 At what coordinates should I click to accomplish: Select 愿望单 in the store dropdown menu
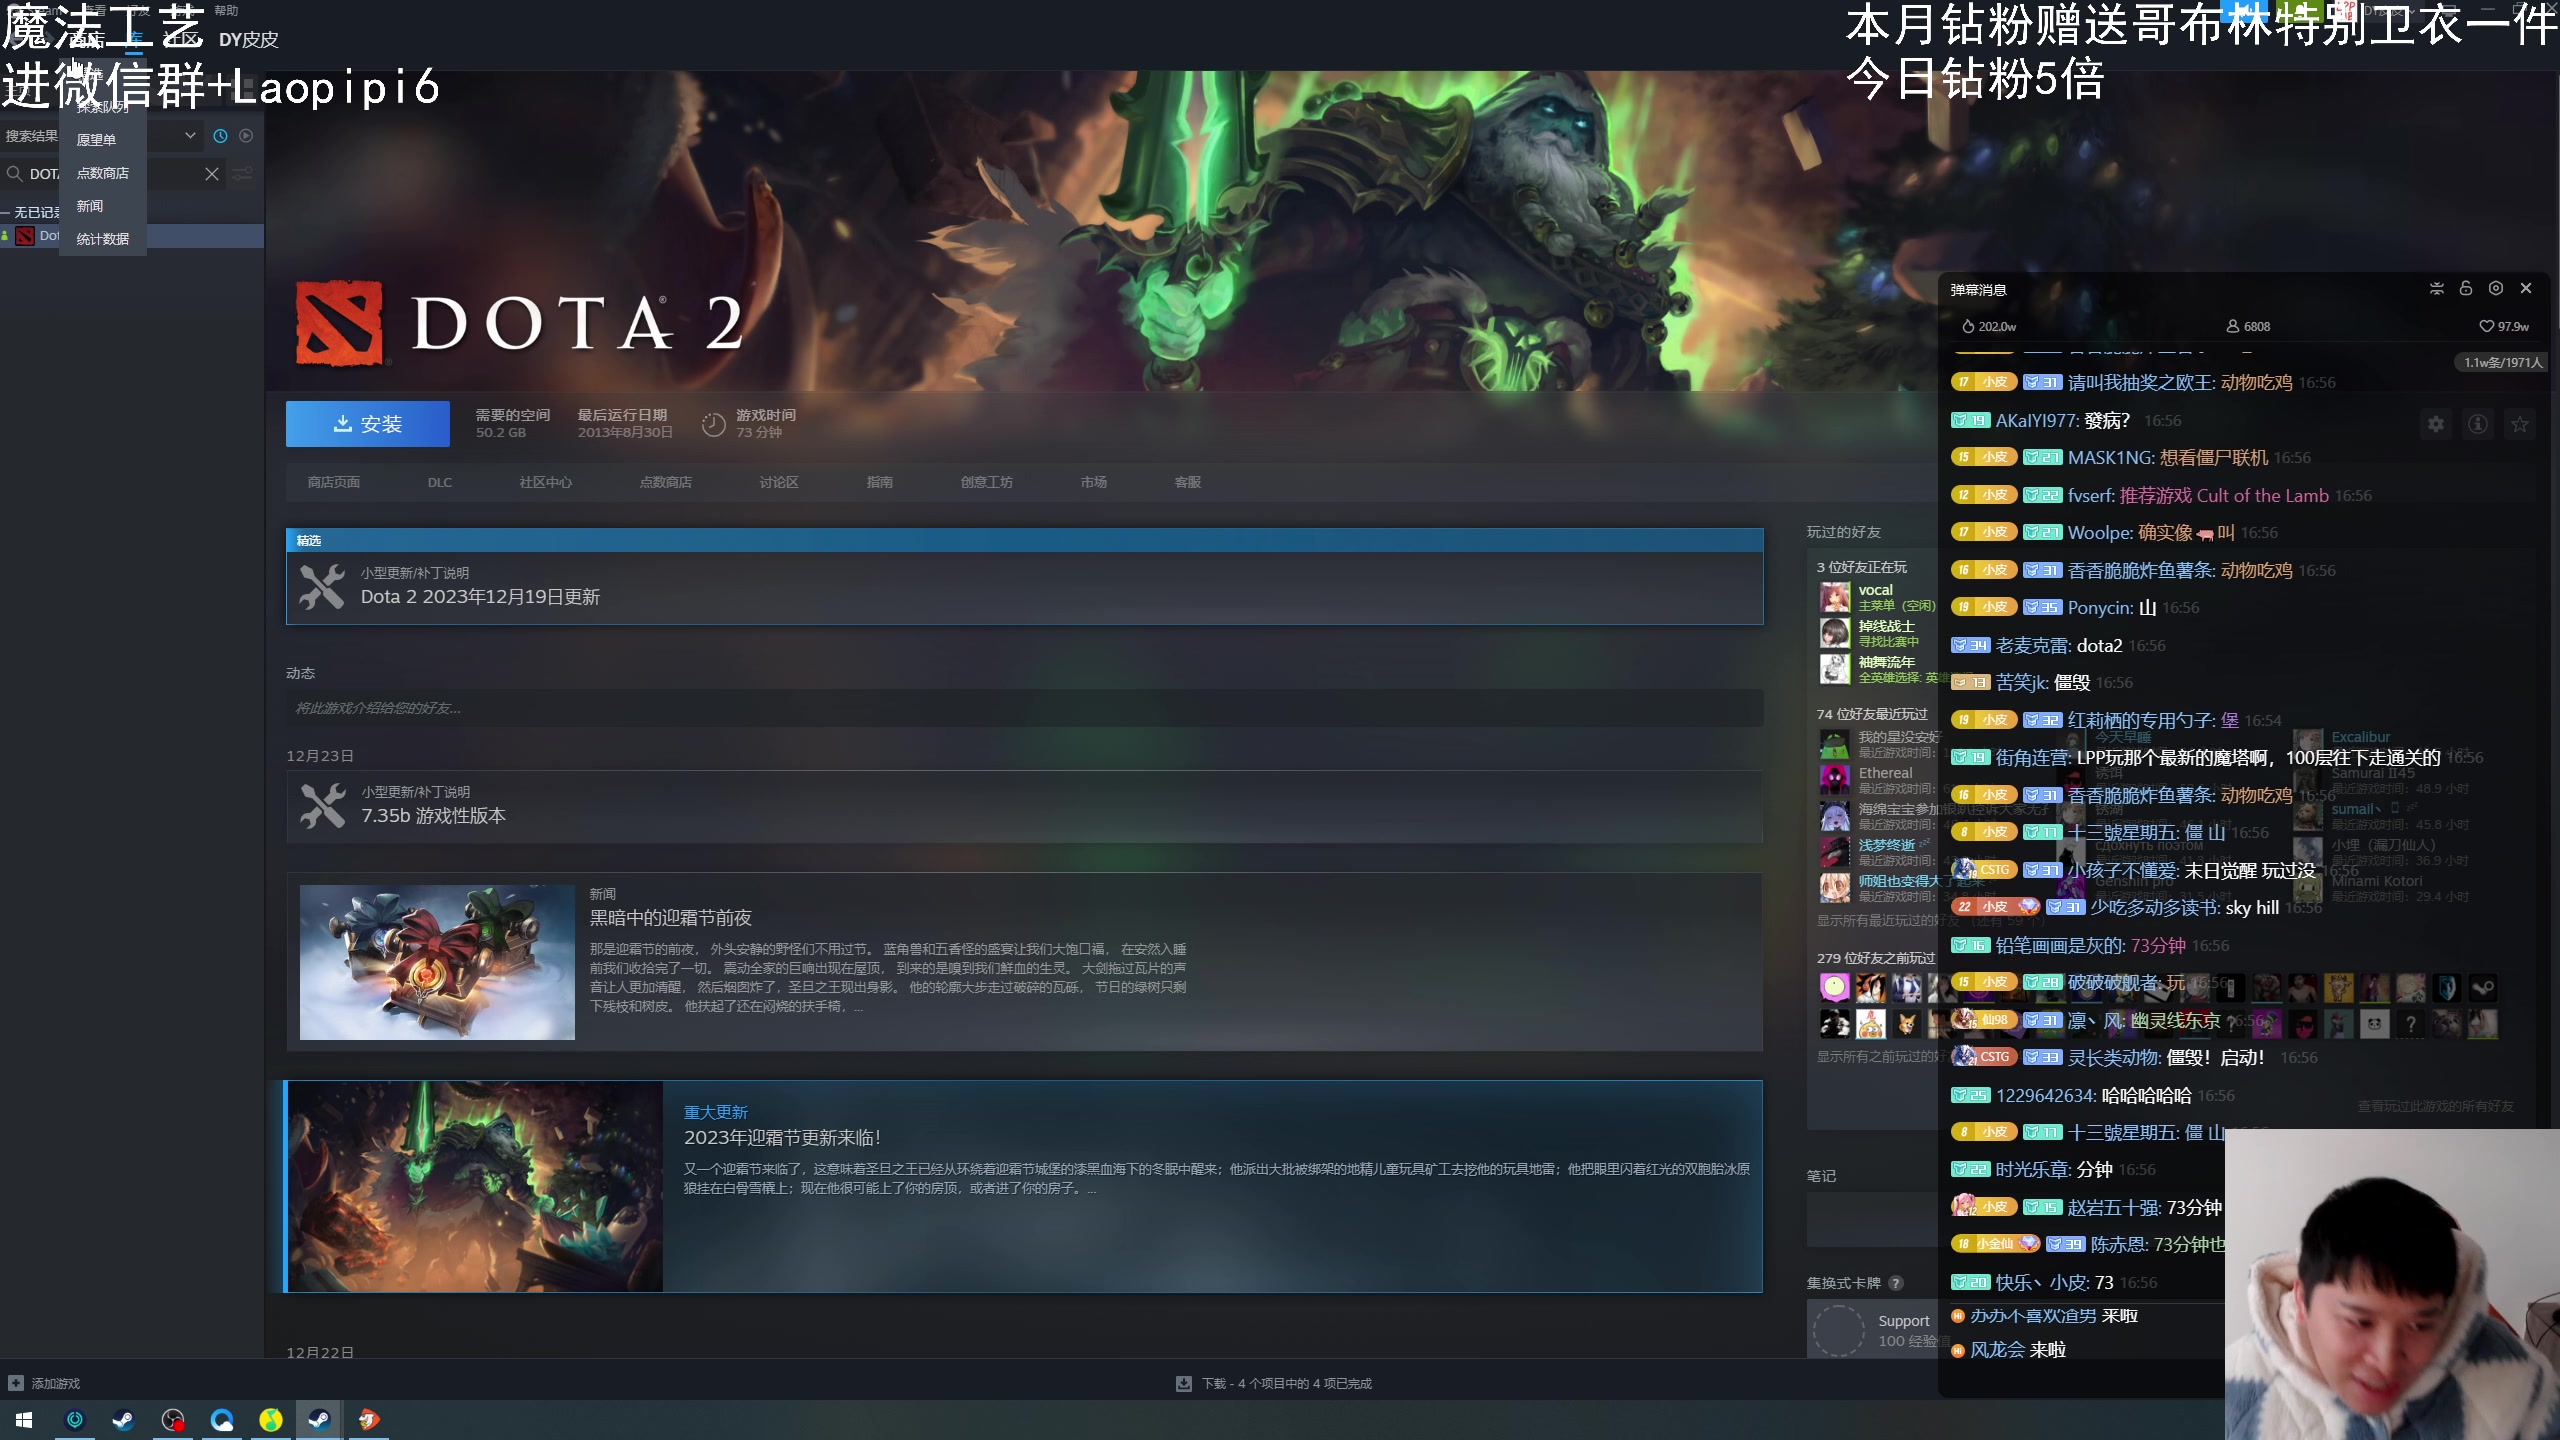96,140
